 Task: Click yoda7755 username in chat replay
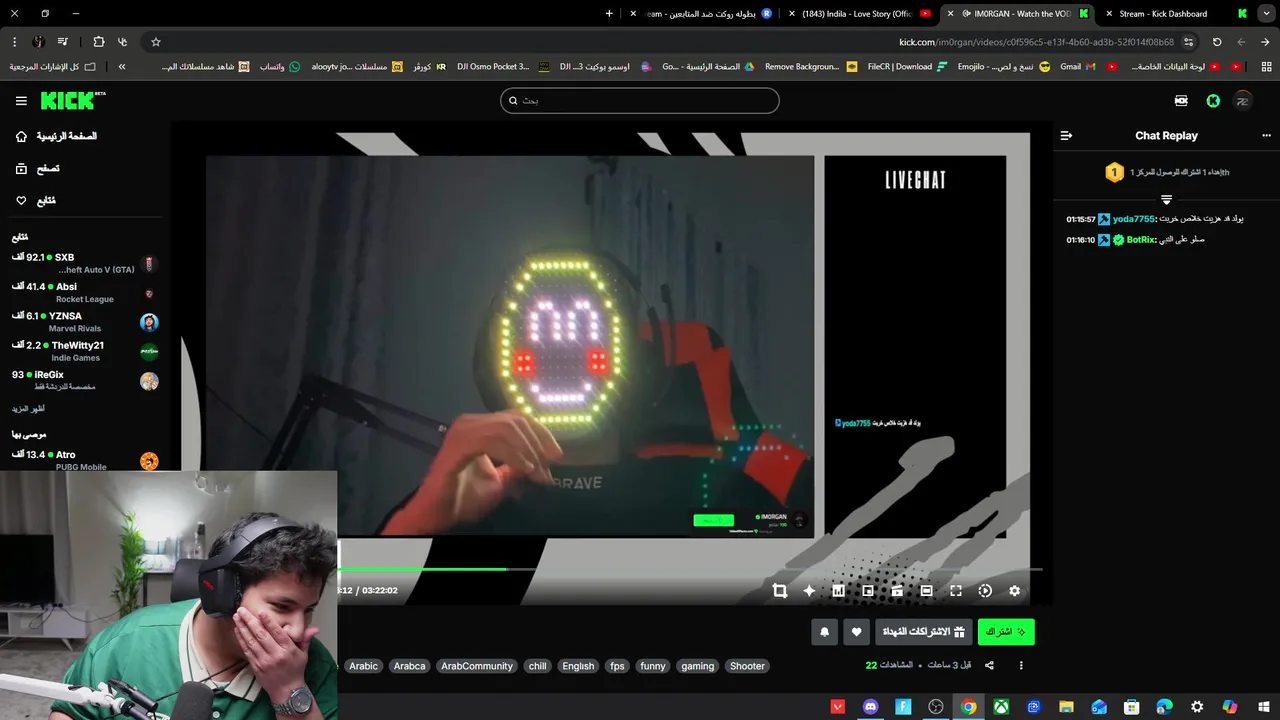click(x=1134, y=219)
